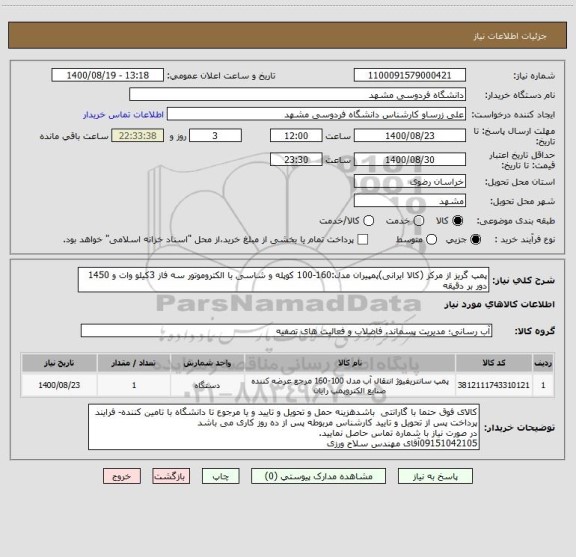Click the دستگاه unit cell
576x557 pixels.
[207, 385]
